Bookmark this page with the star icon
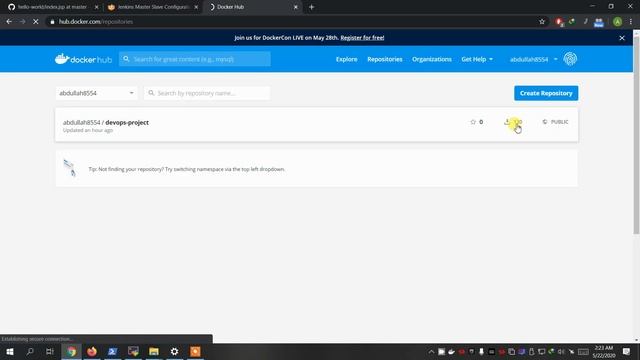The height and width of the screenshot is (360, 640). pyautogui.click(x=542, y=22)
